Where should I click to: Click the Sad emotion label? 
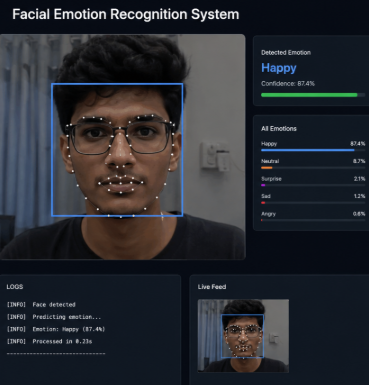266,196
